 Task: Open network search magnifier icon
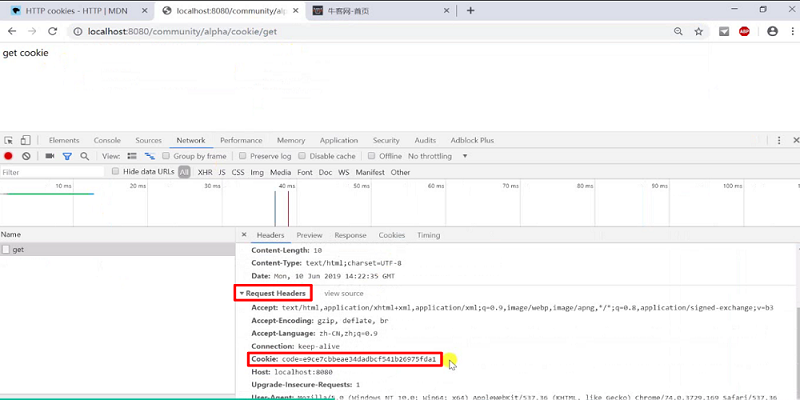point(85,156)
